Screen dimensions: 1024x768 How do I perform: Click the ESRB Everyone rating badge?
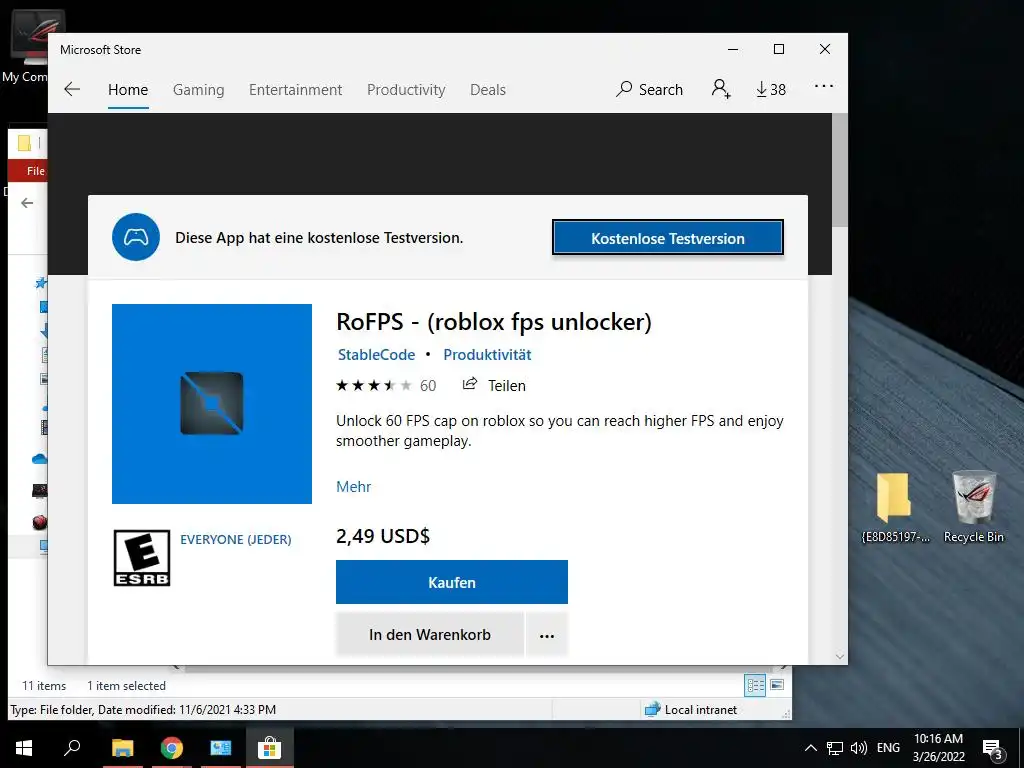(142, 558)
